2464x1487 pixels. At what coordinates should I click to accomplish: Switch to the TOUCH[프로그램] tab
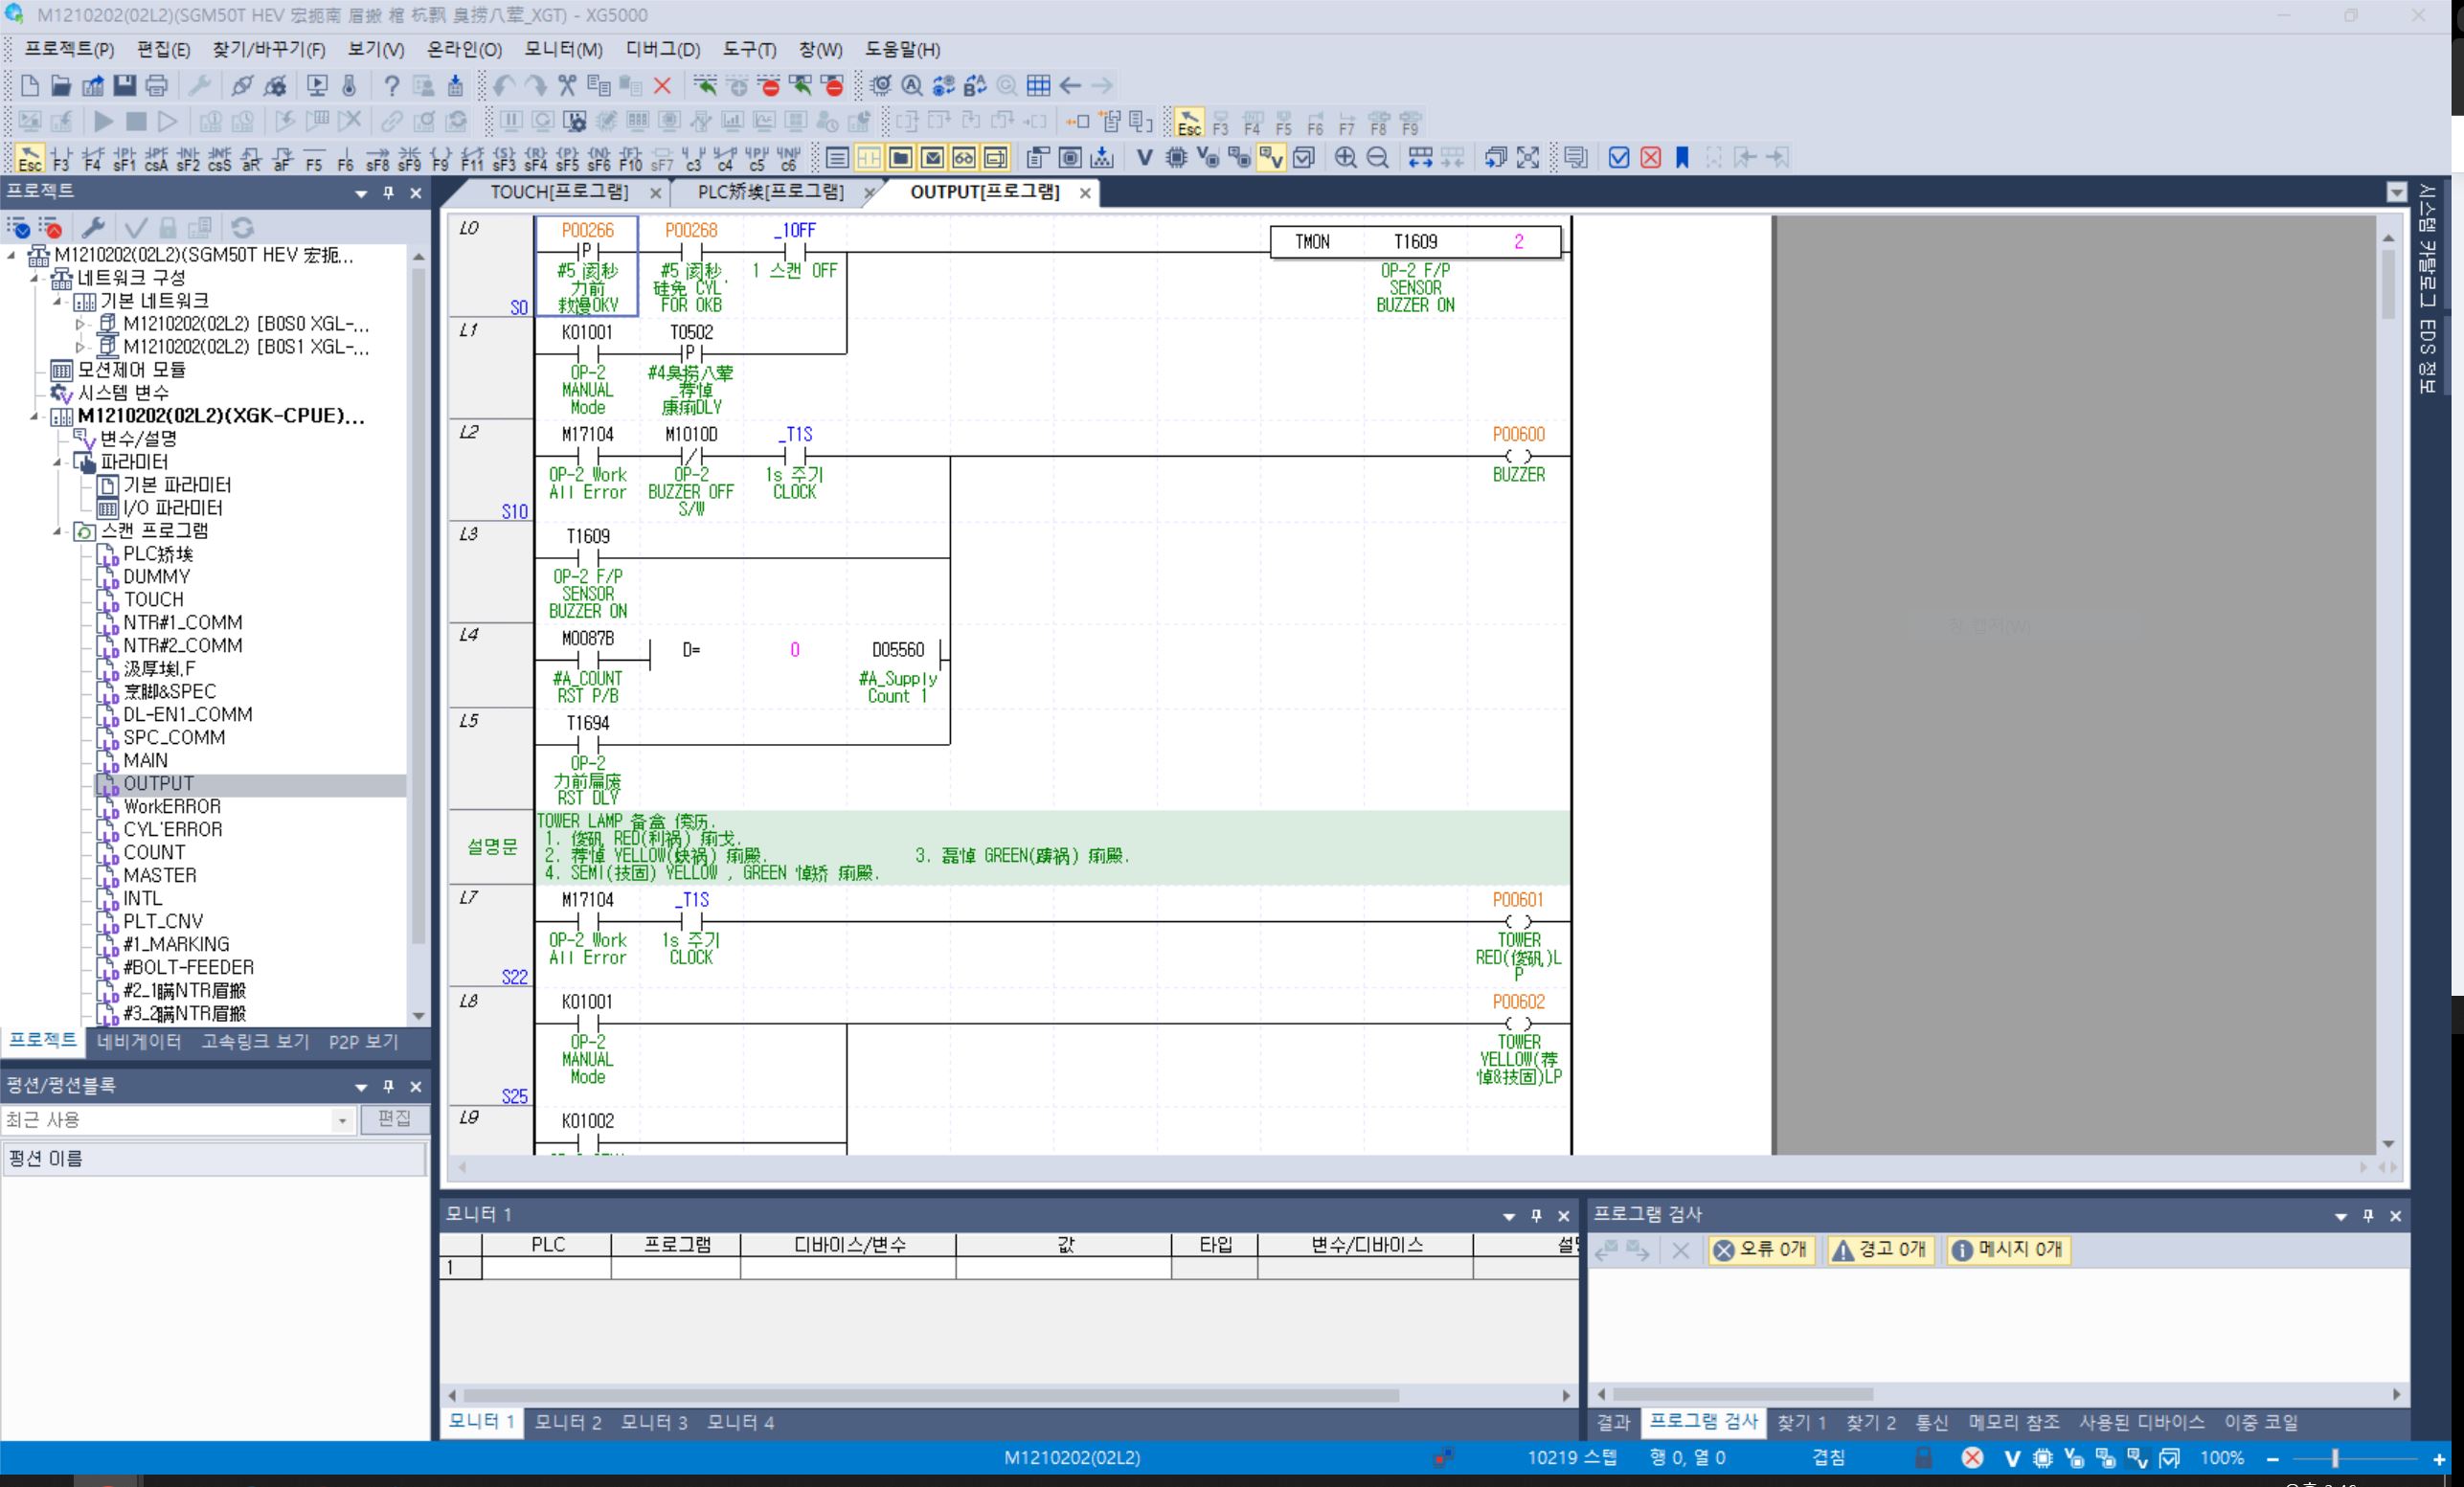point(560,192)
